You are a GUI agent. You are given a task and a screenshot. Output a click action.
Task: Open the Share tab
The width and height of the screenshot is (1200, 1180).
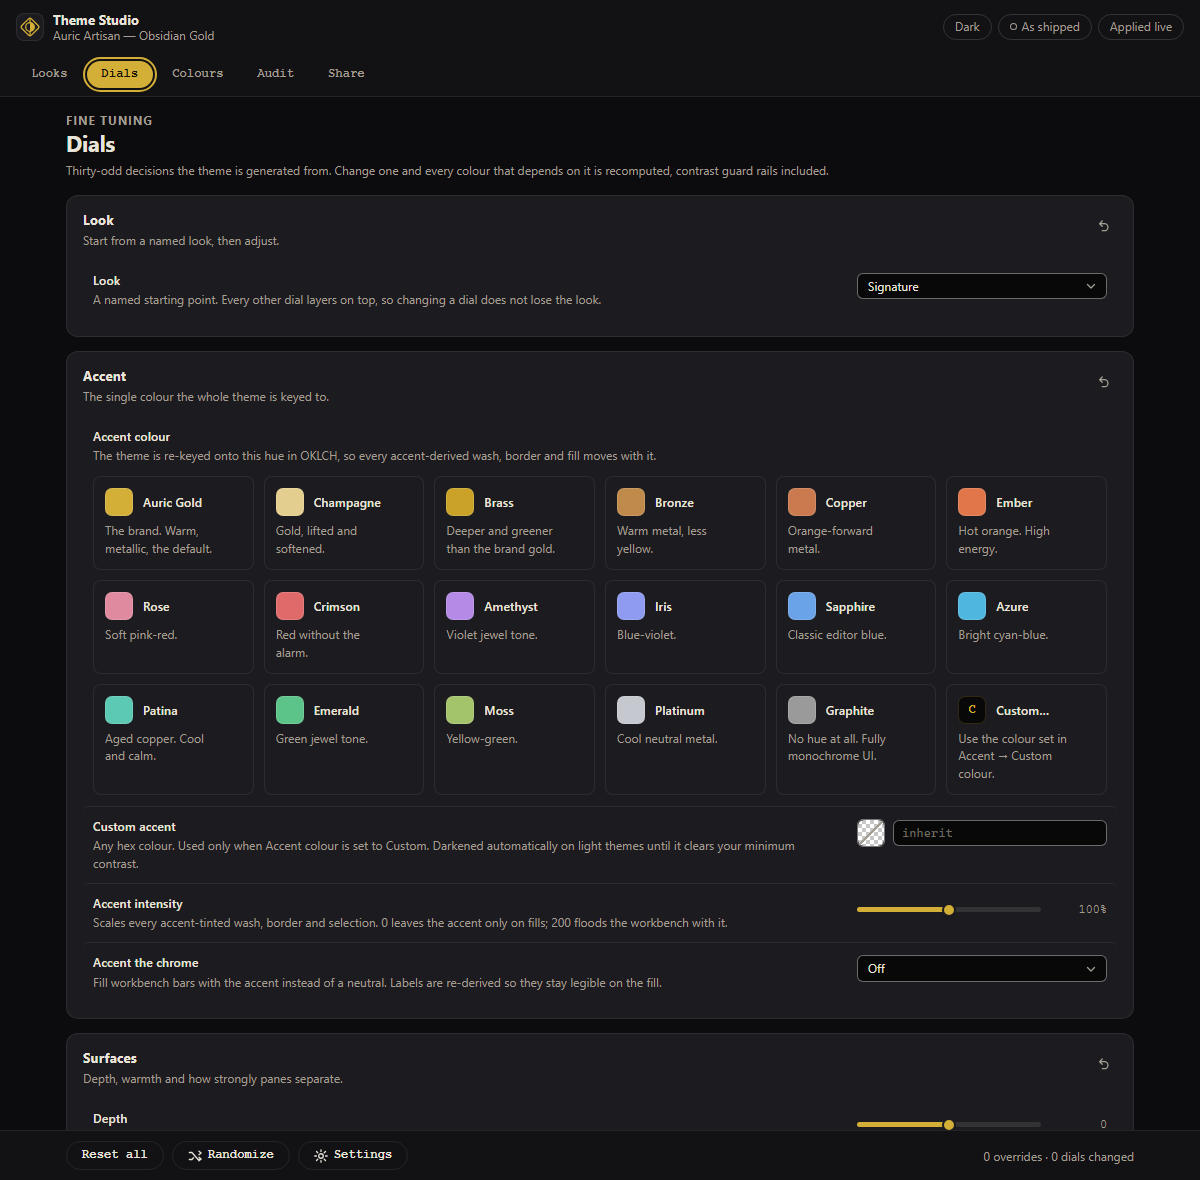(x=346, y=74)
